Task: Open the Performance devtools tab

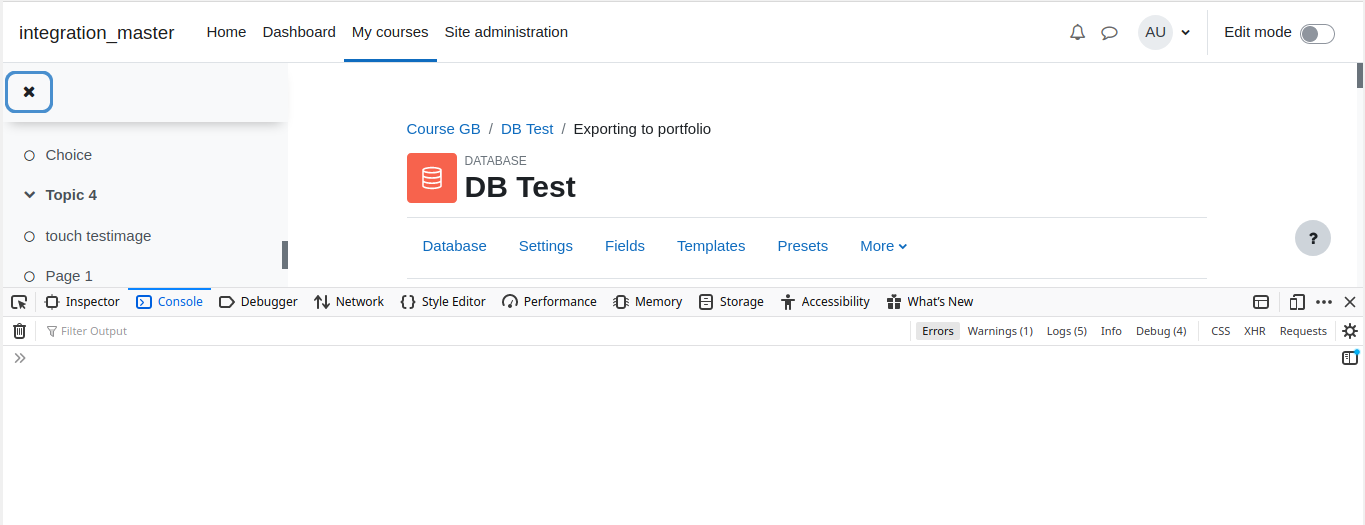Action: pyautogui.click(x=549, y=302)
